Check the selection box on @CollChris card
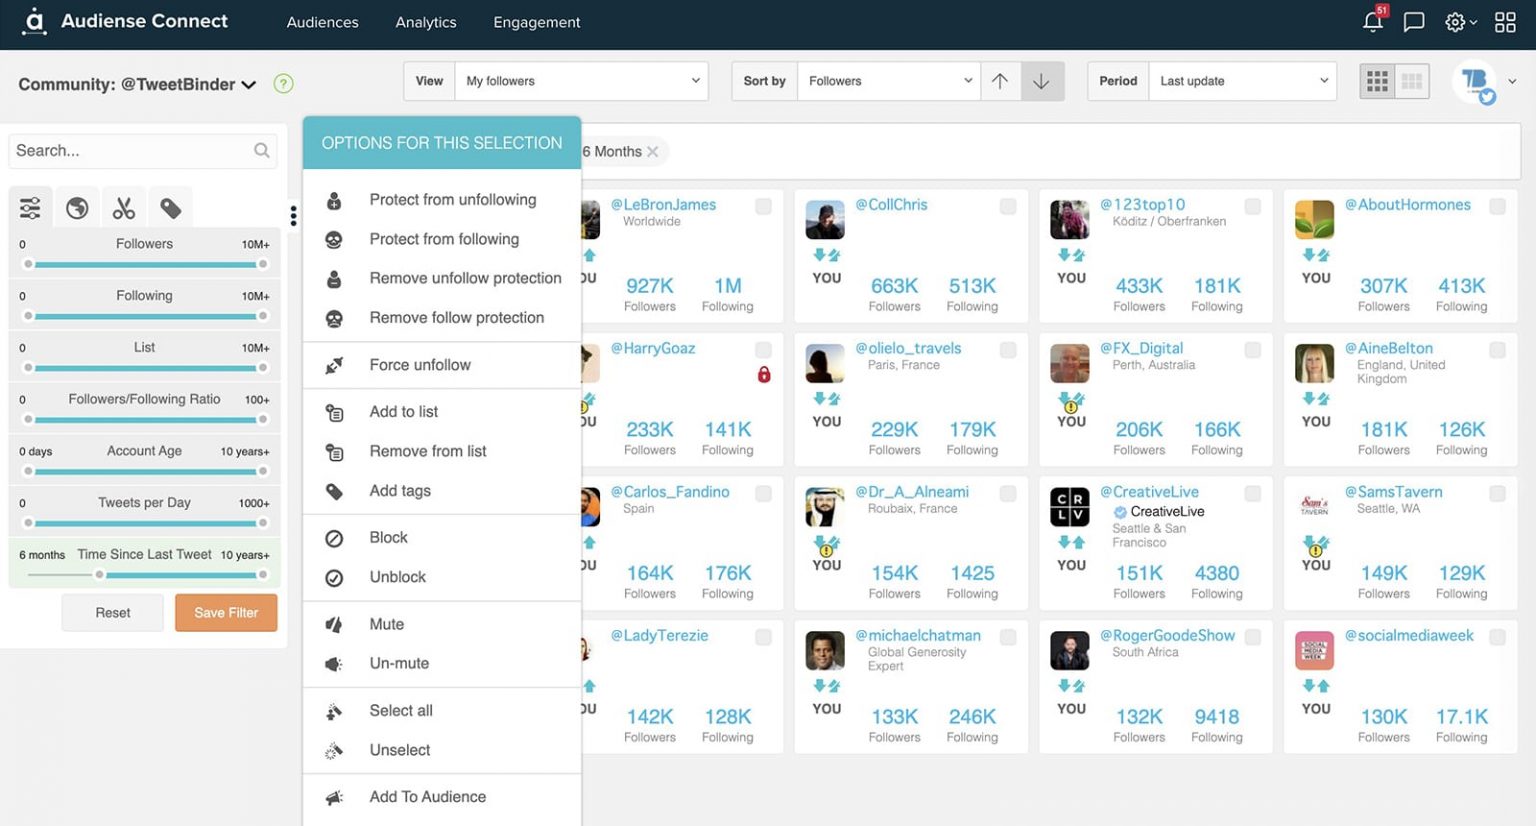Image resolution: width=1536 pixels, height=826 pixels. [x=1008, y=206]
